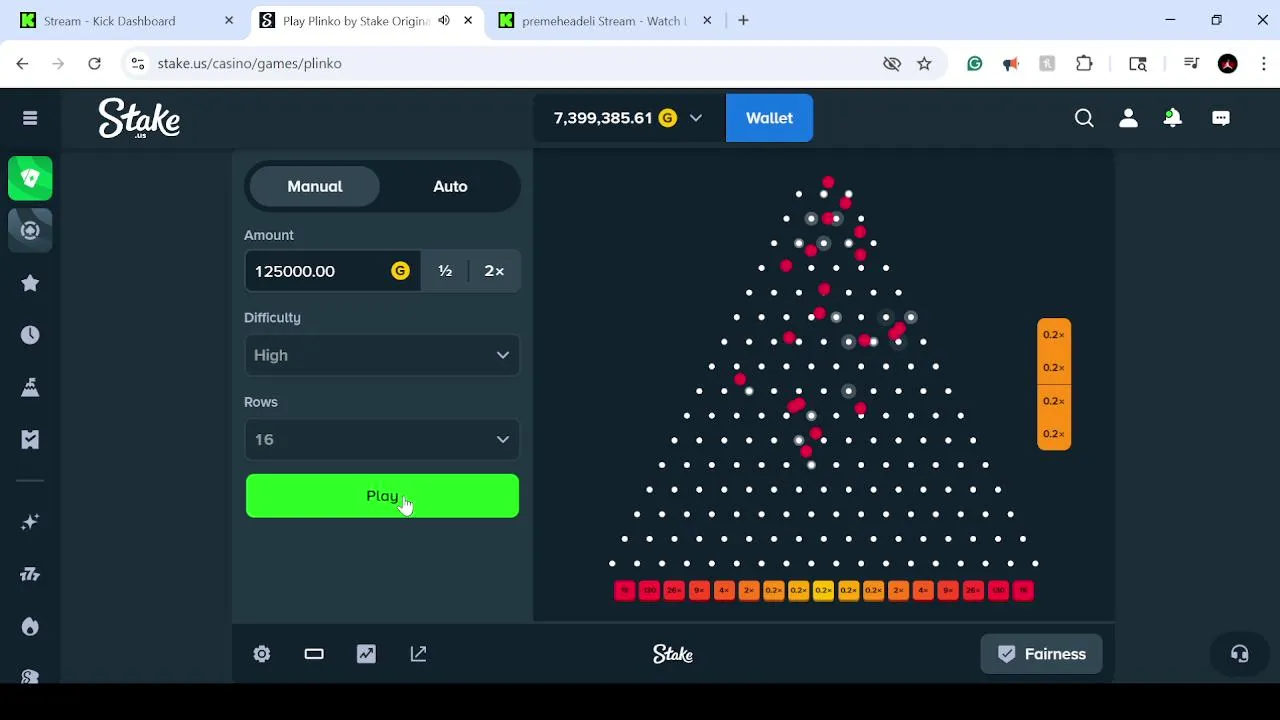Click the yellow center 0.2× bin

(x=823, y=591)
